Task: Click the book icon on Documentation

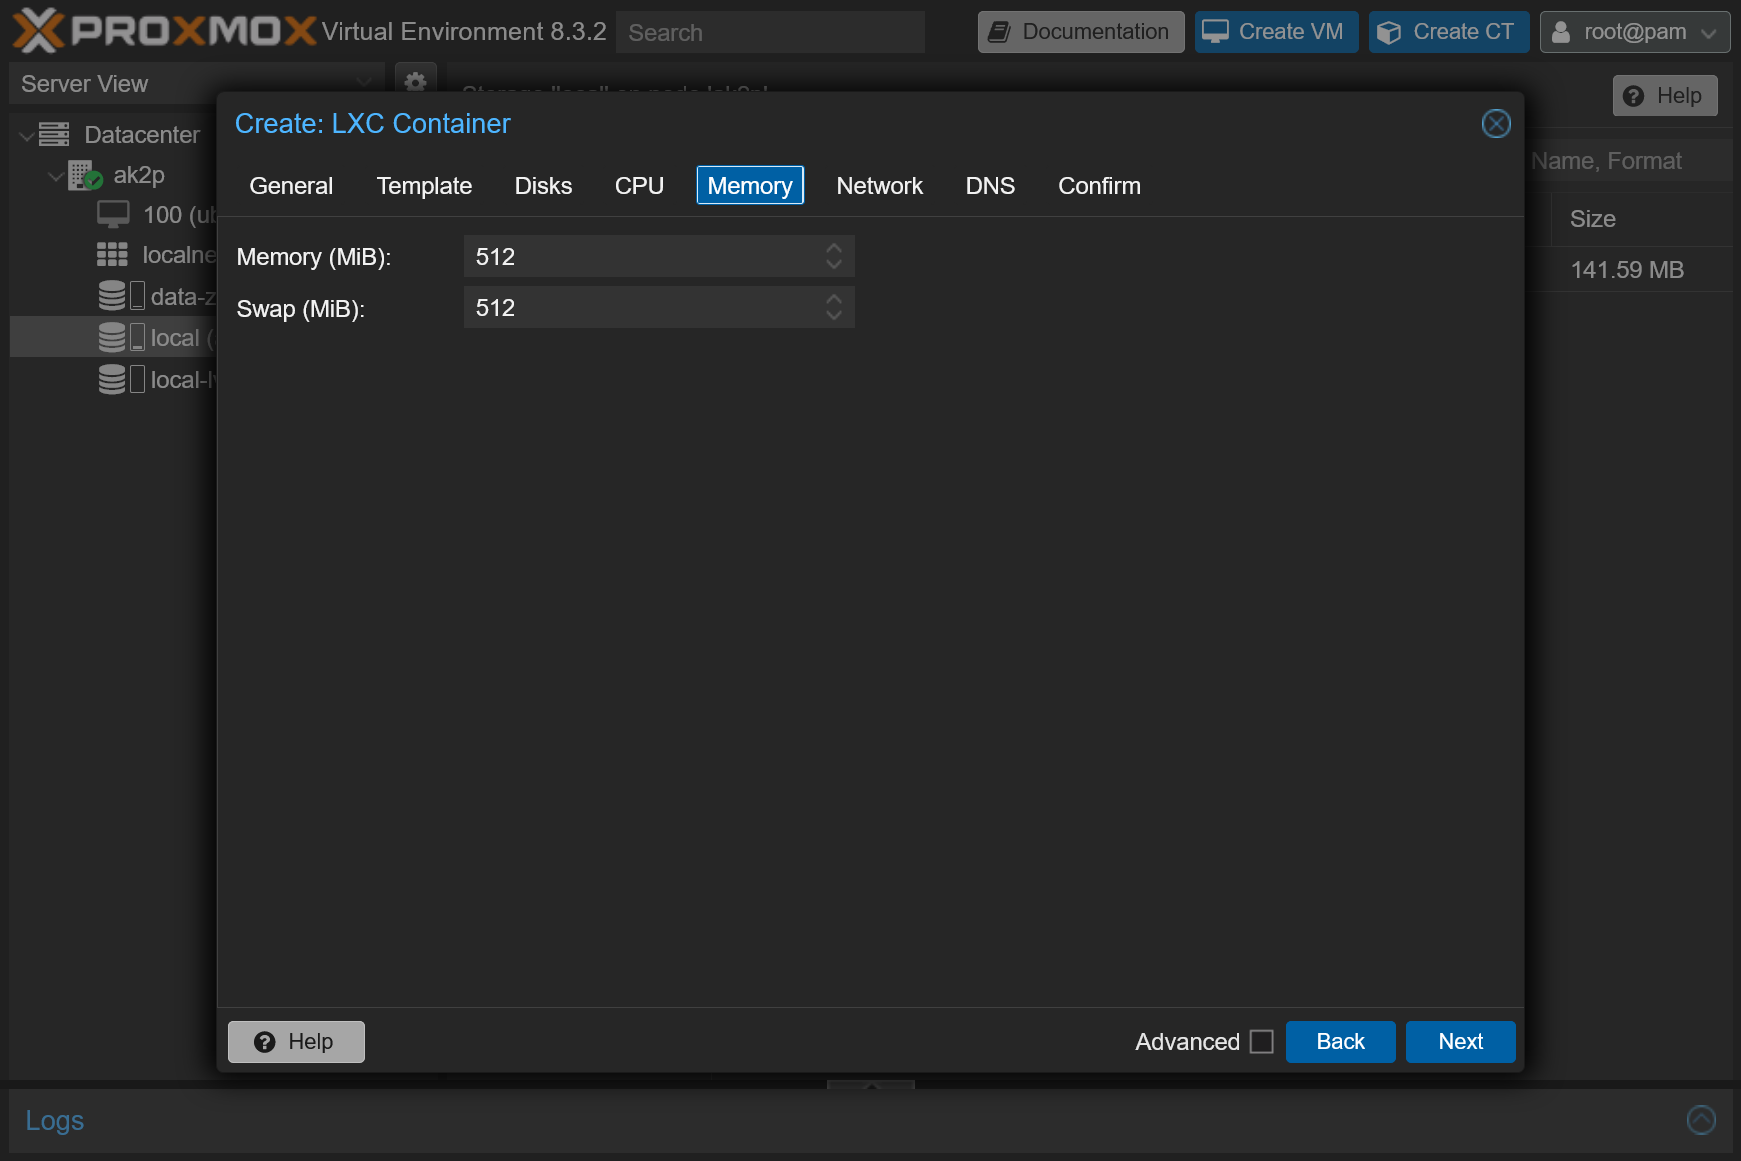Action: pos(999,32)
